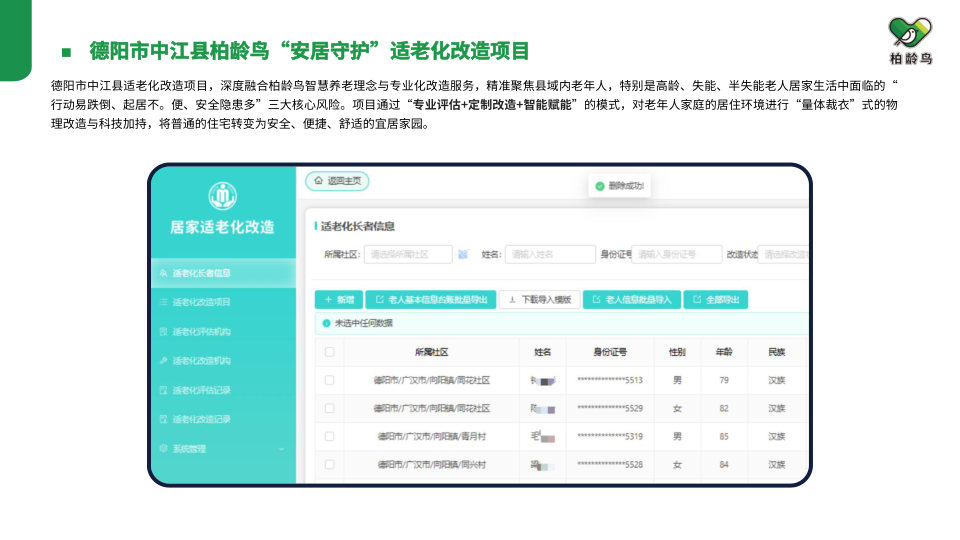
Task: Click the 民族 column header
Action: pos(776,352)
